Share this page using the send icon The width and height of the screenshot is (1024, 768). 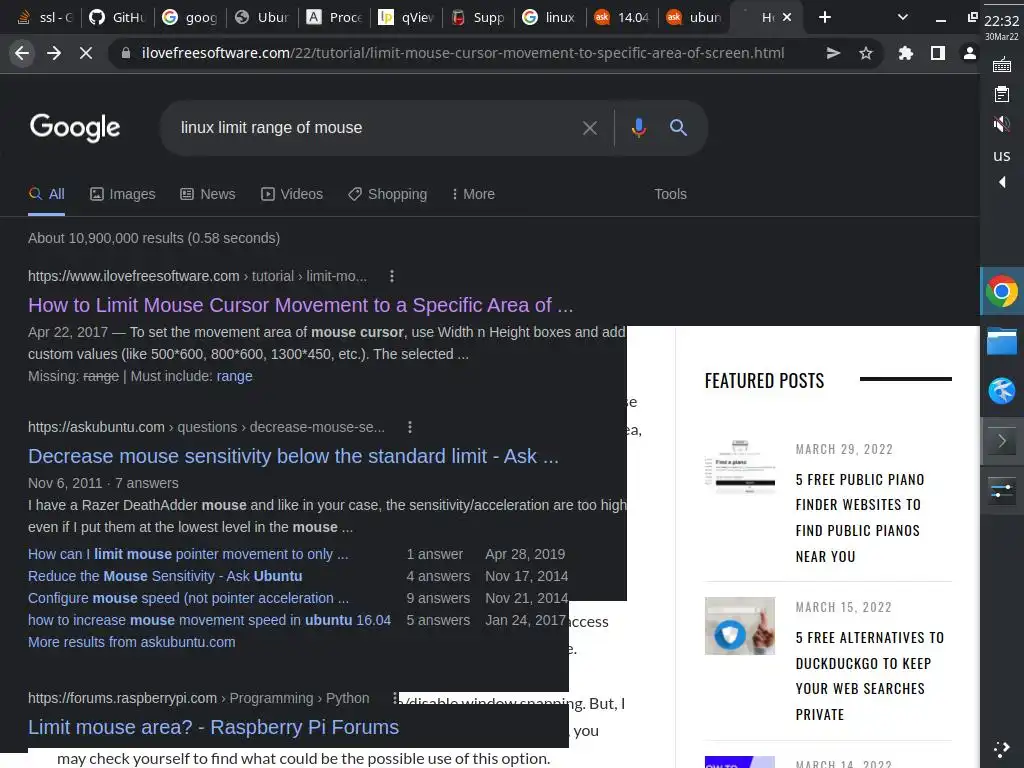833,53
